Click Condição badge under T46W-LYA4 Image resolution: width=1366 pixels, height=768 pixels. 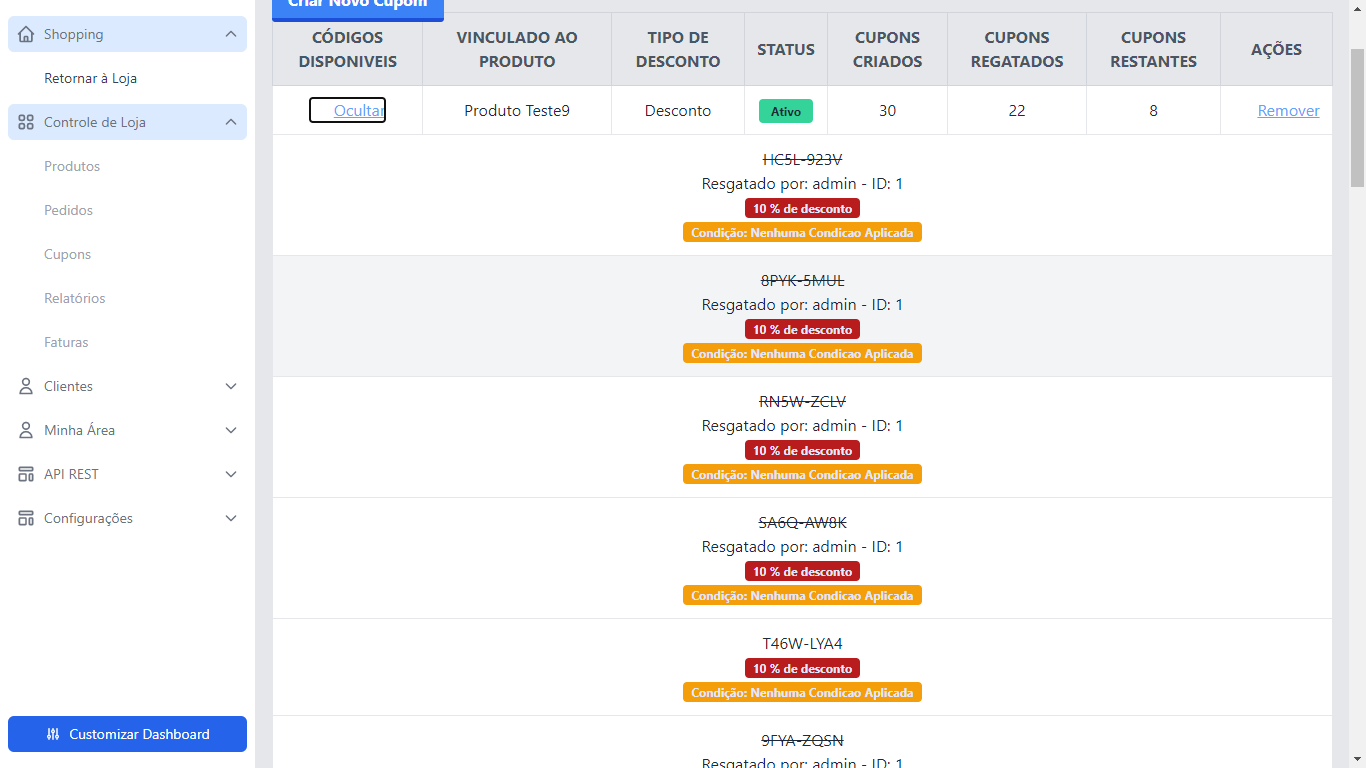coord(802,692)
